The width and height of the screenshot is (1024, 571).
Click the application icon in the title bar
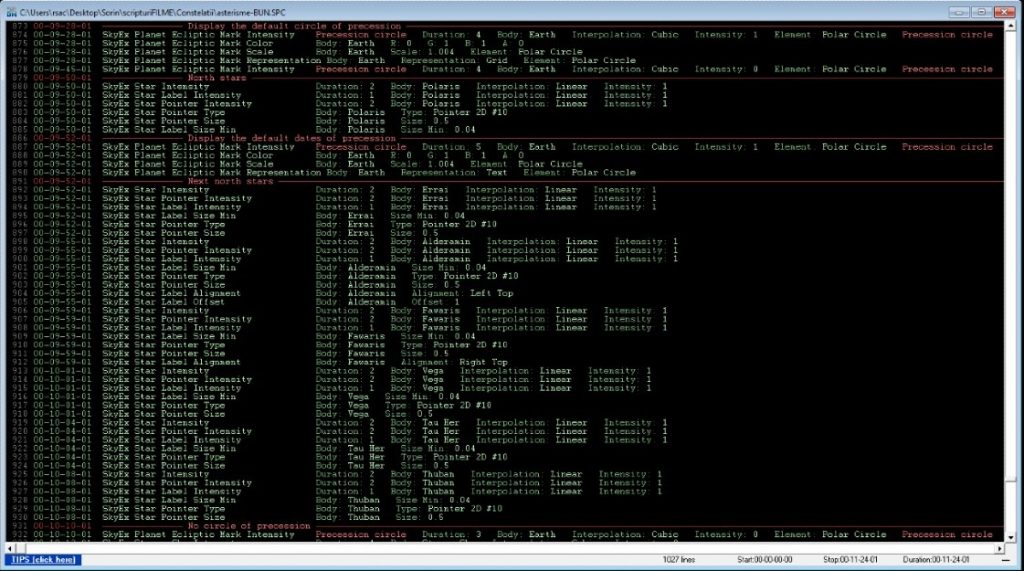point(11,10)
